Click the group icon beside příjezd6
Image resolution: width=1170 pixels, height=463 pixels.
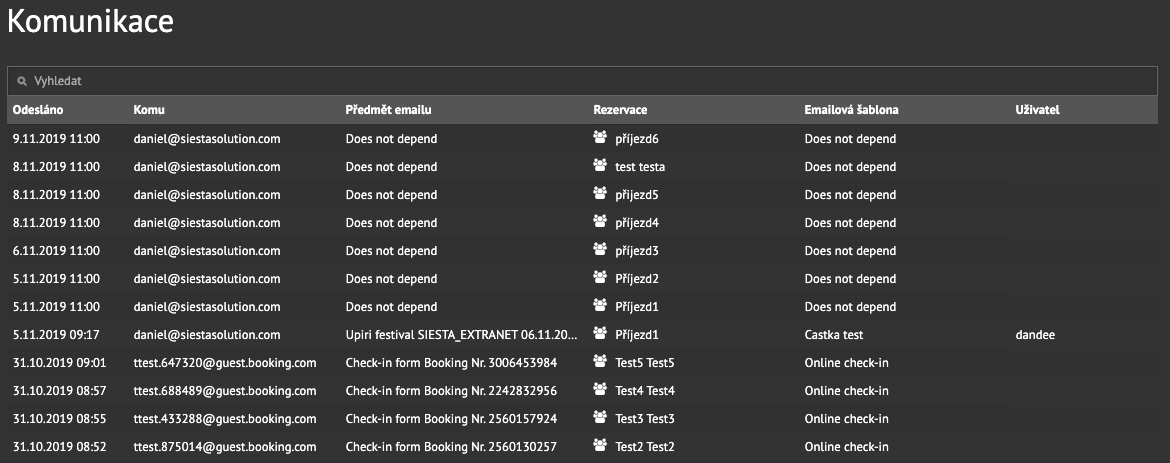point(600,137)
